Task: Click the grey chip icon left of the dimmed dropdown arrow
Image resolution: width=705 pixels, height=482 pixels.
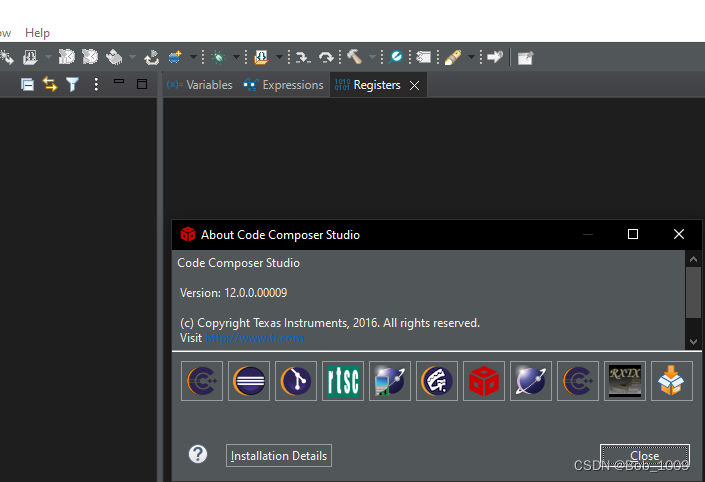Action: [114, 57]
